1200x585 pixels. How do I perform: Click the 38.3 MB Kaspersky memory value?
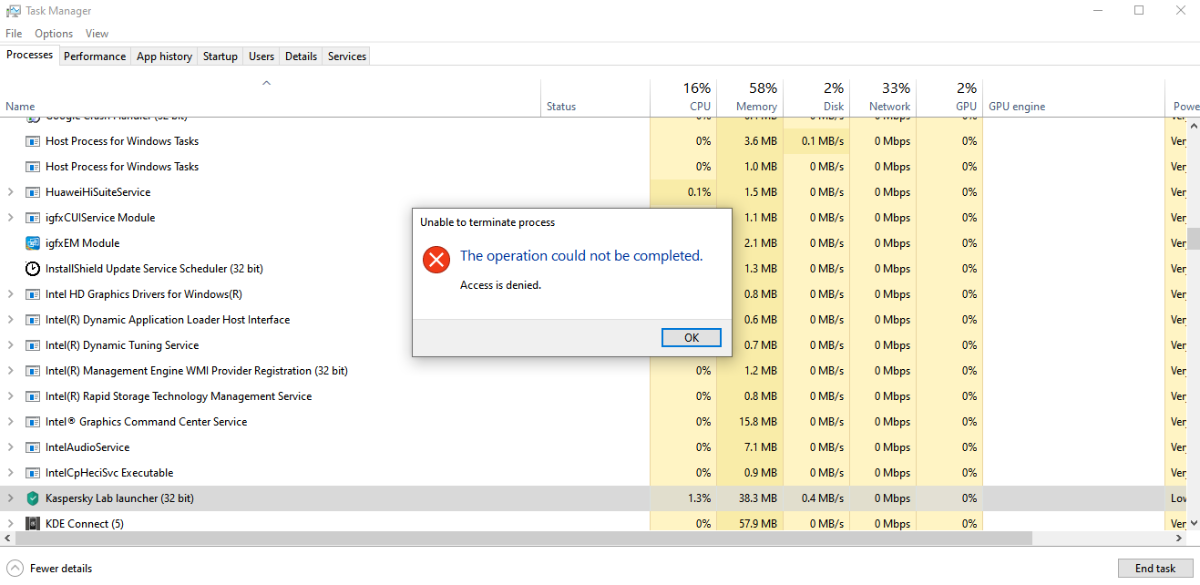click(757, 498)
